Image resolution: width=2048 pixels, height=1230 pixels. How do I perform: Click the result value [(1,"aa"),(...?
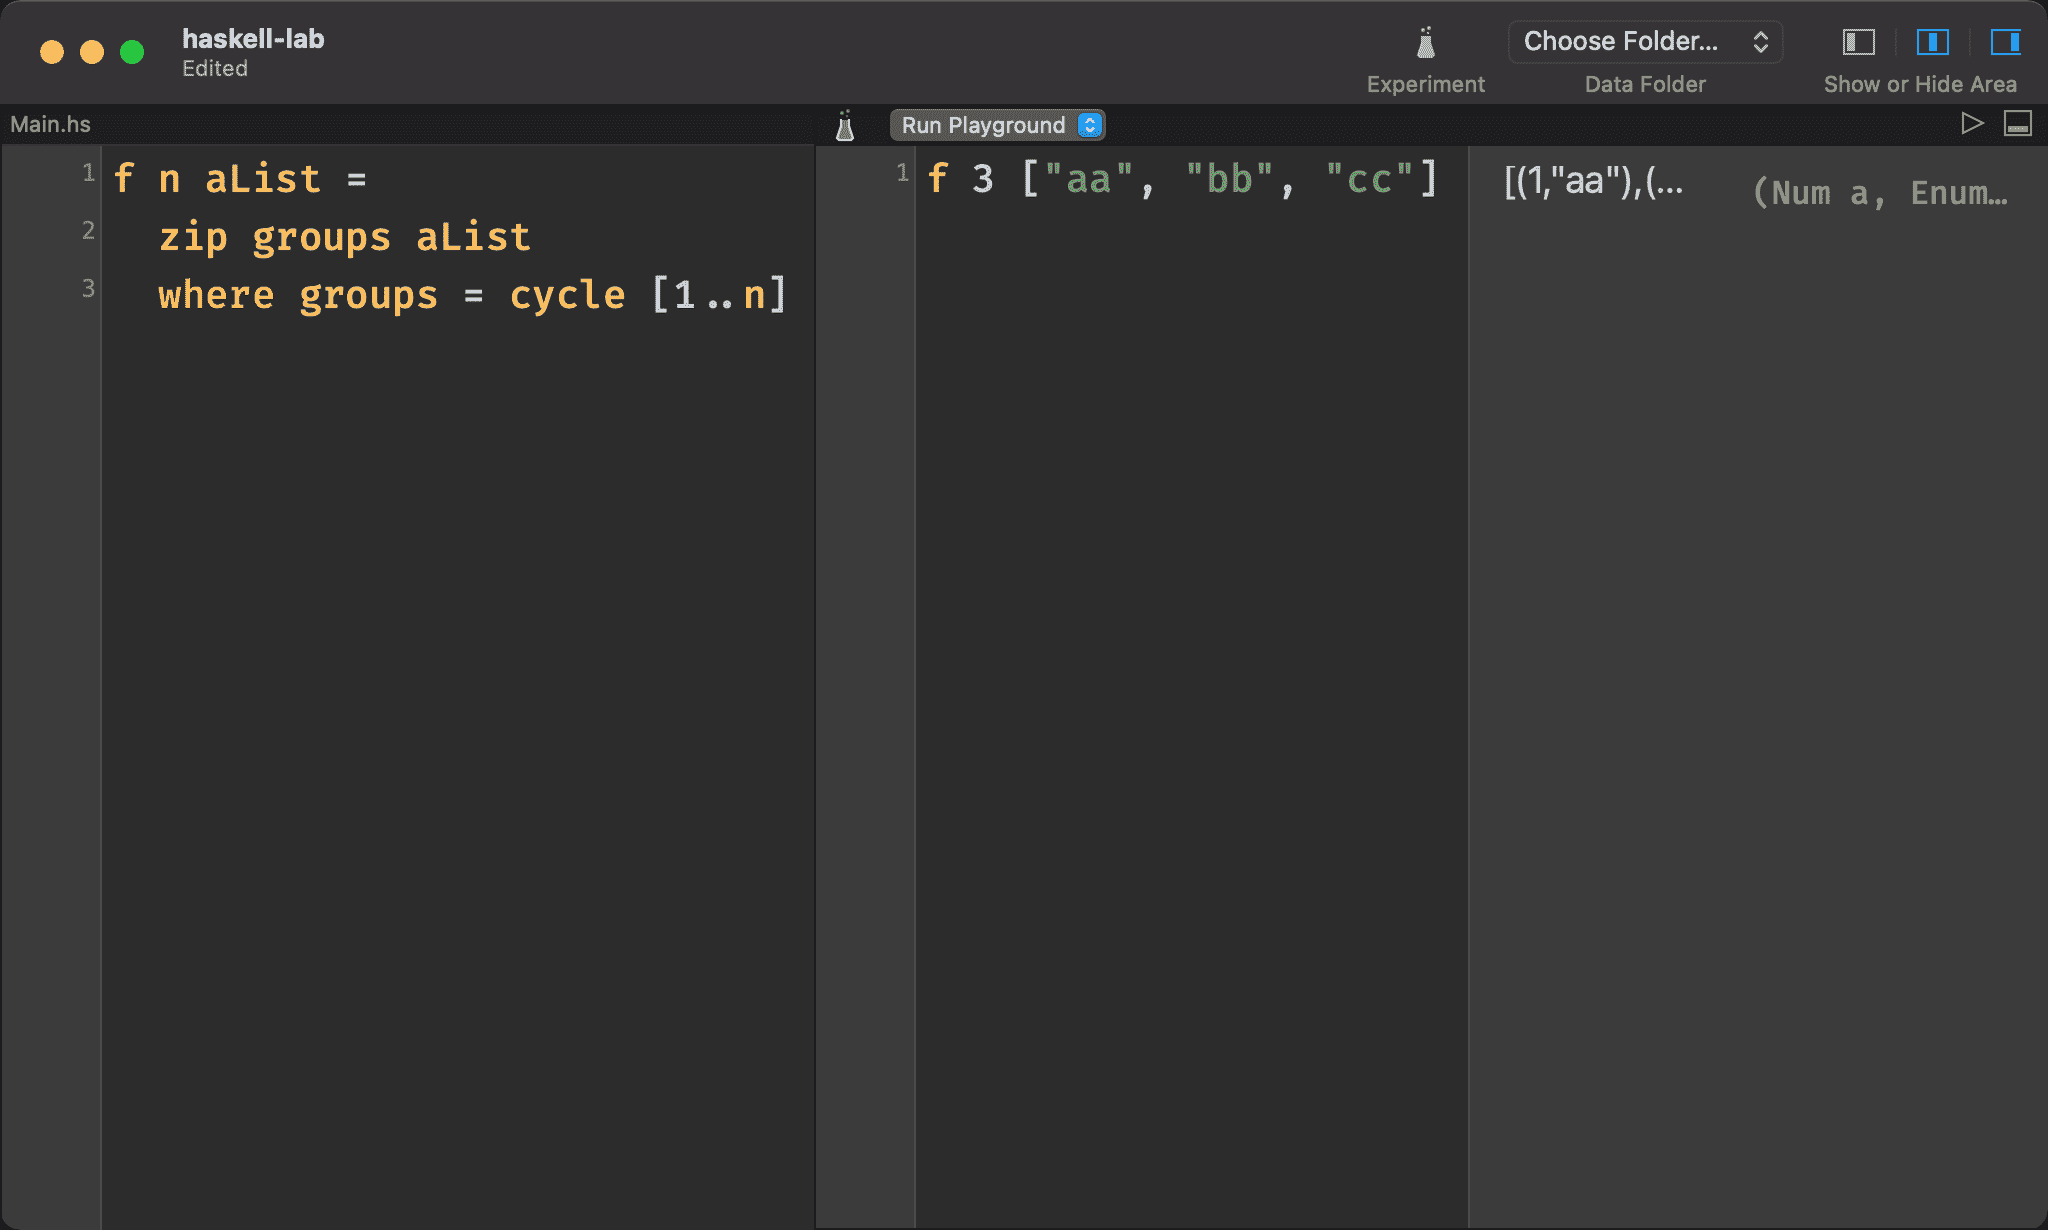[x=1594, y=181]
